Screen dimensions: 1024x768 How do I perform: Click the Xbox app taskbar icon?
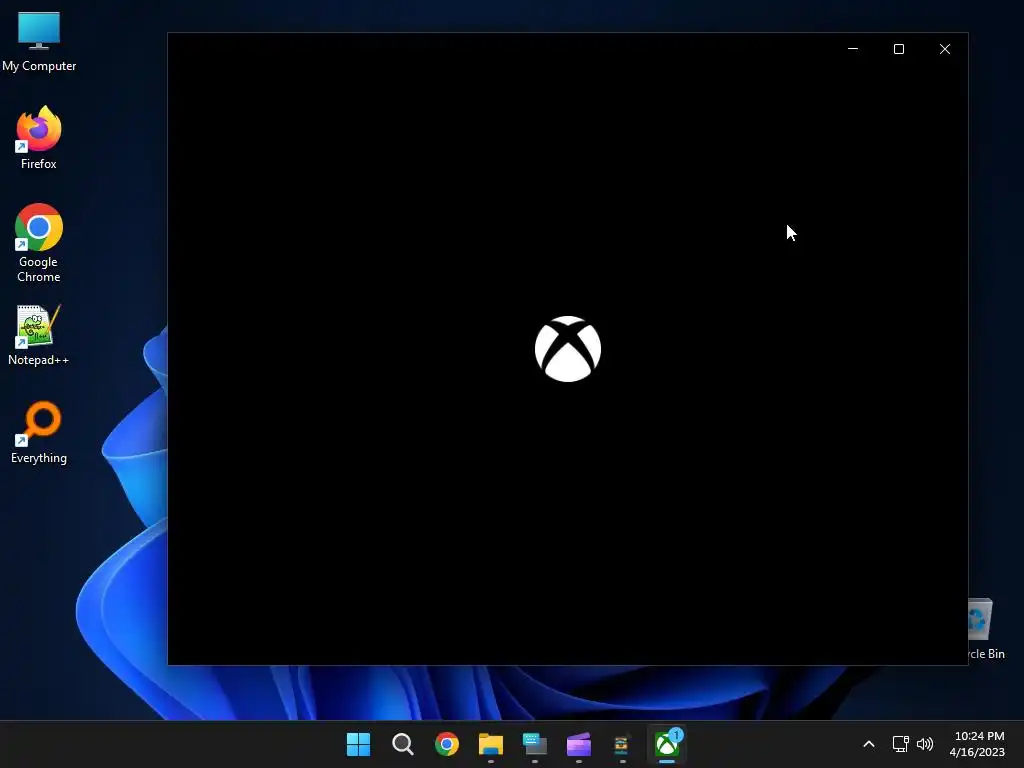pos(667,744)
